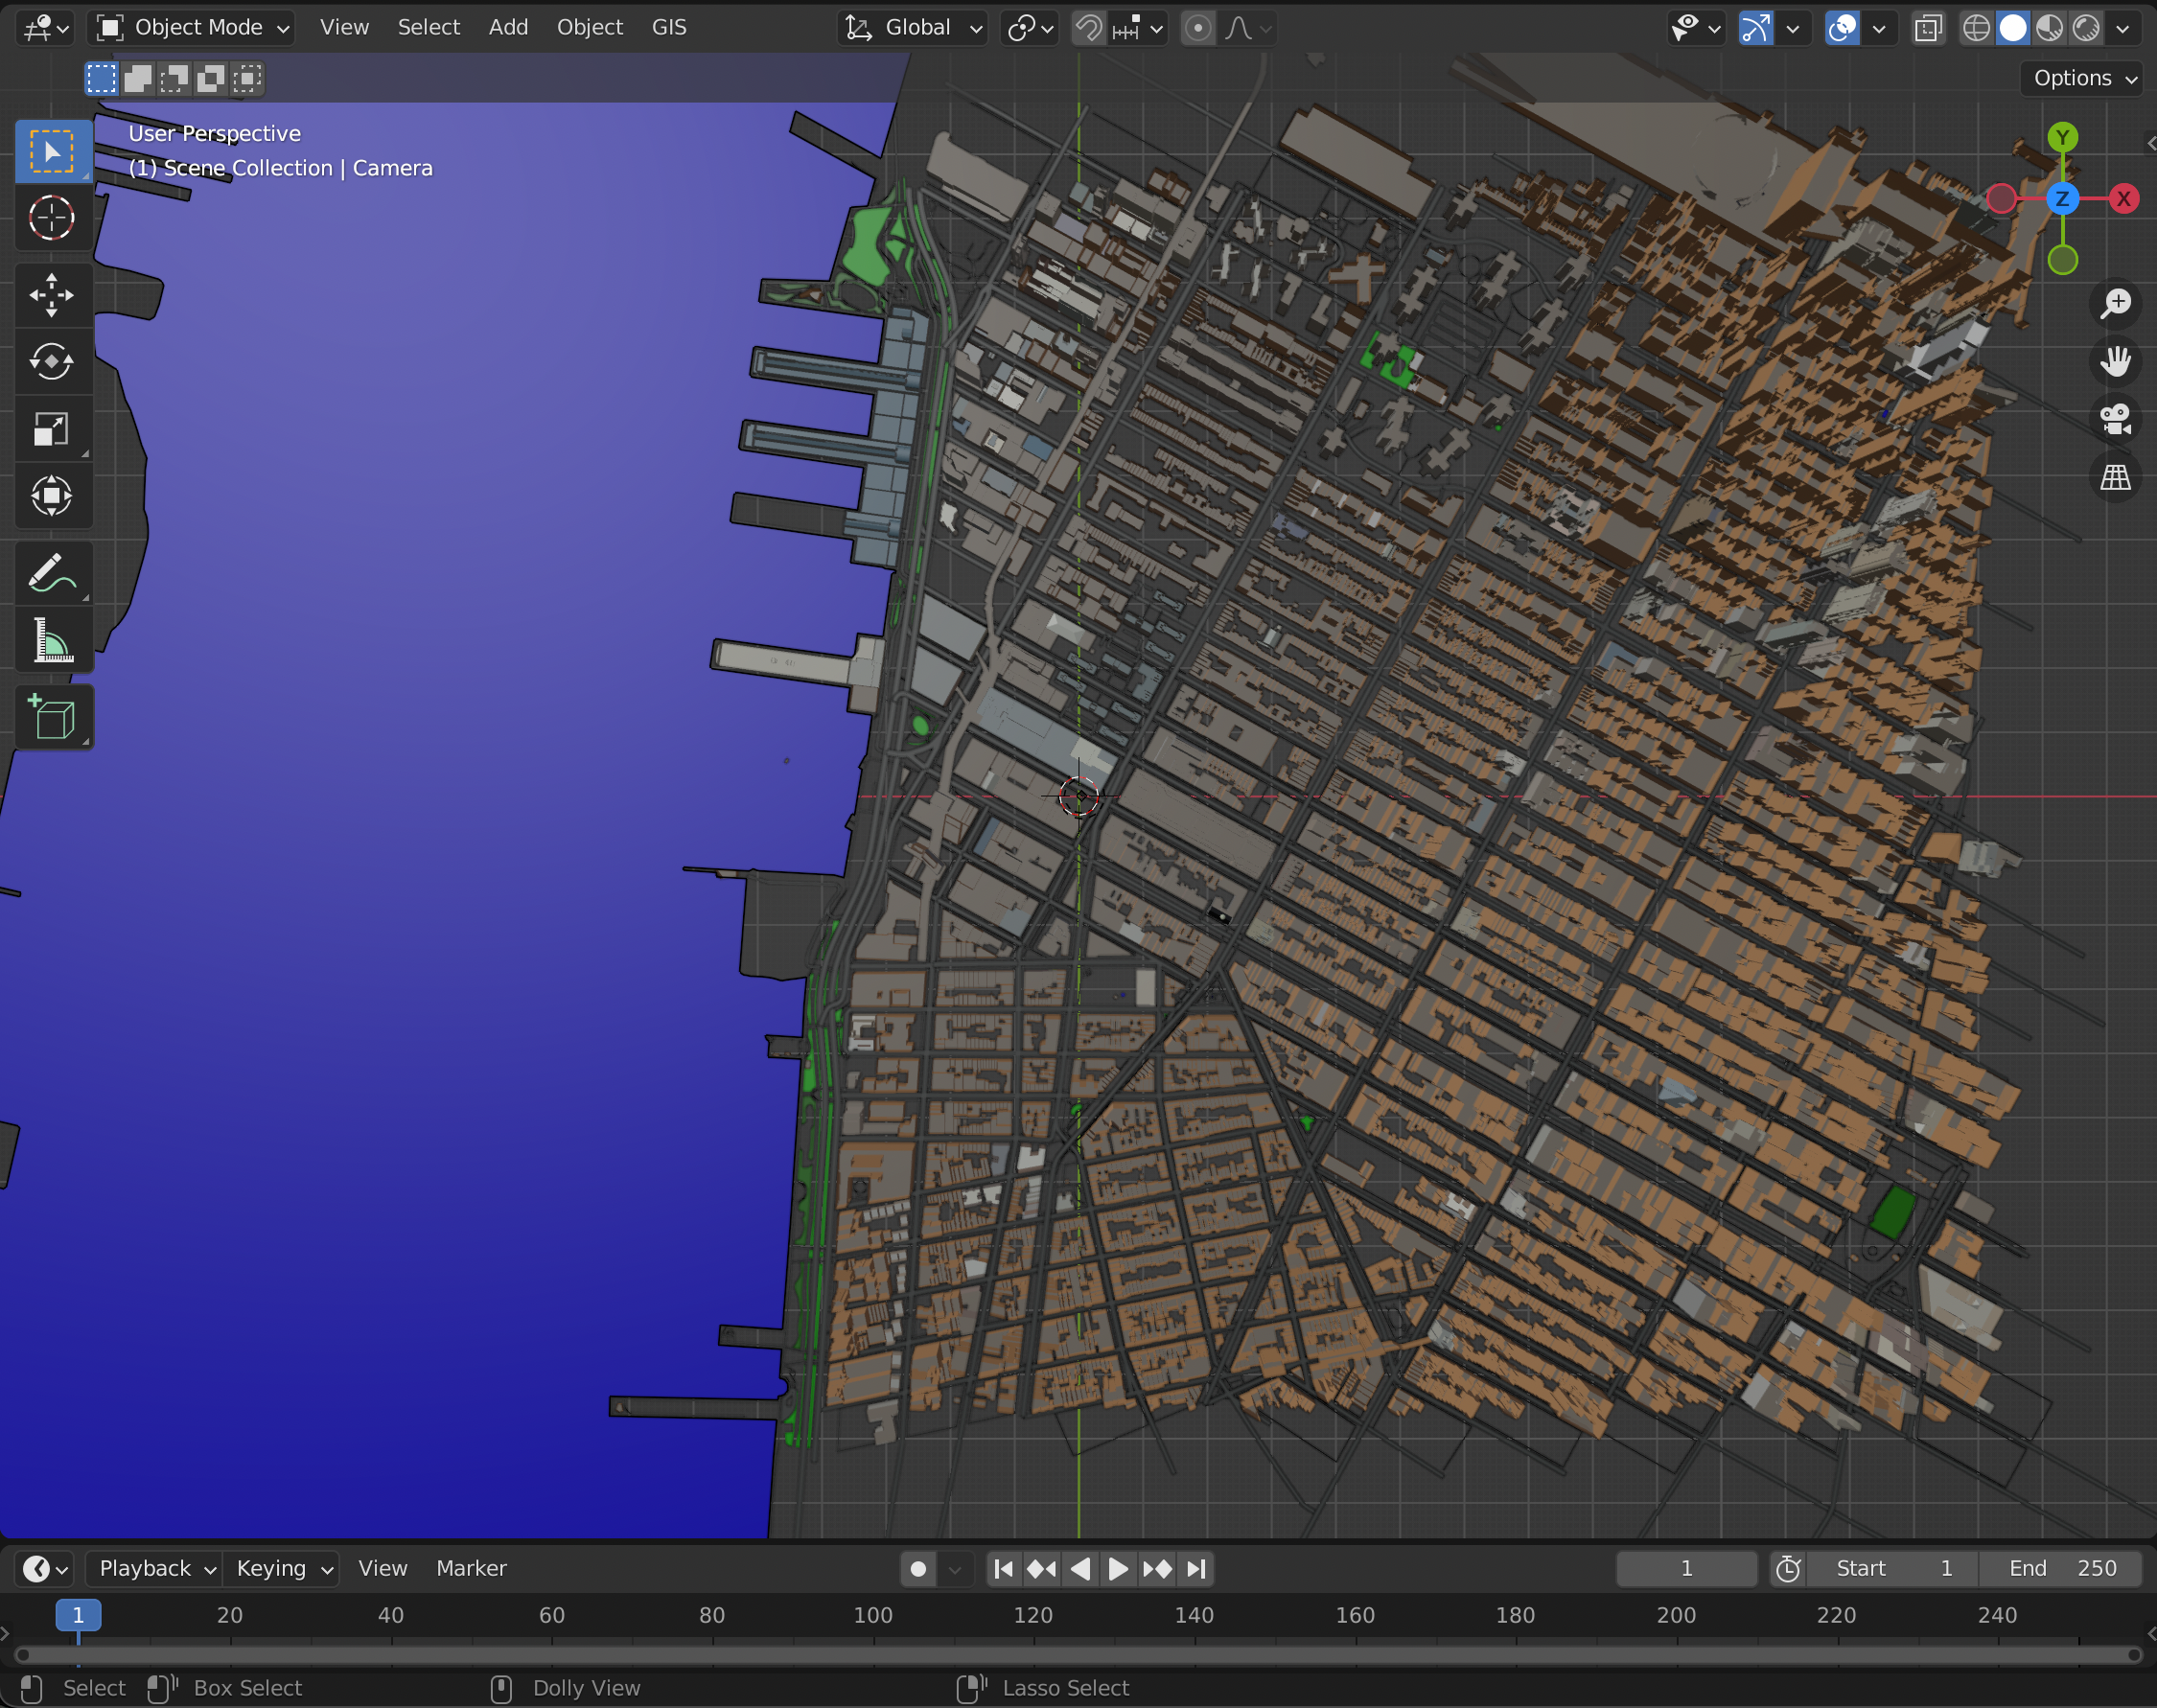Activate the 3D Cursor tool
2157x1708 pixels.
pos(52,217)
